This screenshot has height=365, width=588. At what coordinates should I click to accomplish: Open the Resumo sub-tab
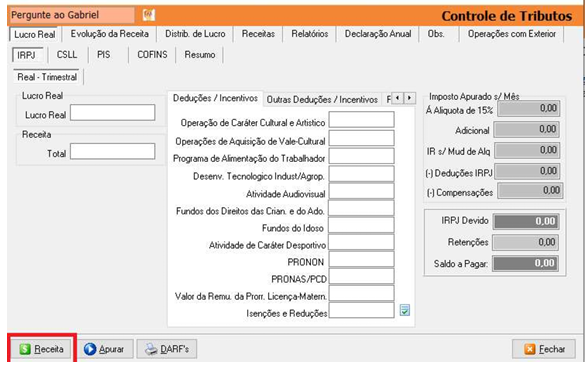click(x=200, y=55)
